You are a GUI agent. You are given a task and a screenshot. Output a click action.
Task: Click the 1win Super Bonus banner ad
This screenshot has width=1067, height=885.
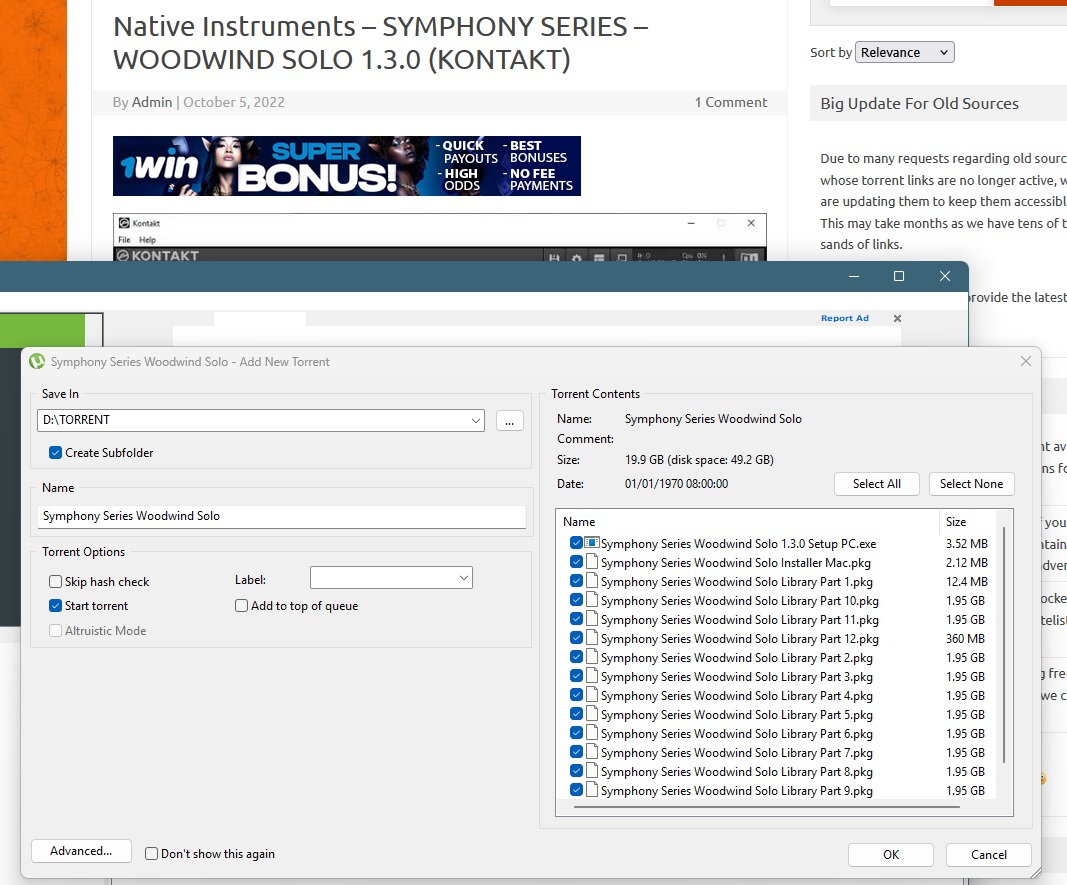point(347,166)
